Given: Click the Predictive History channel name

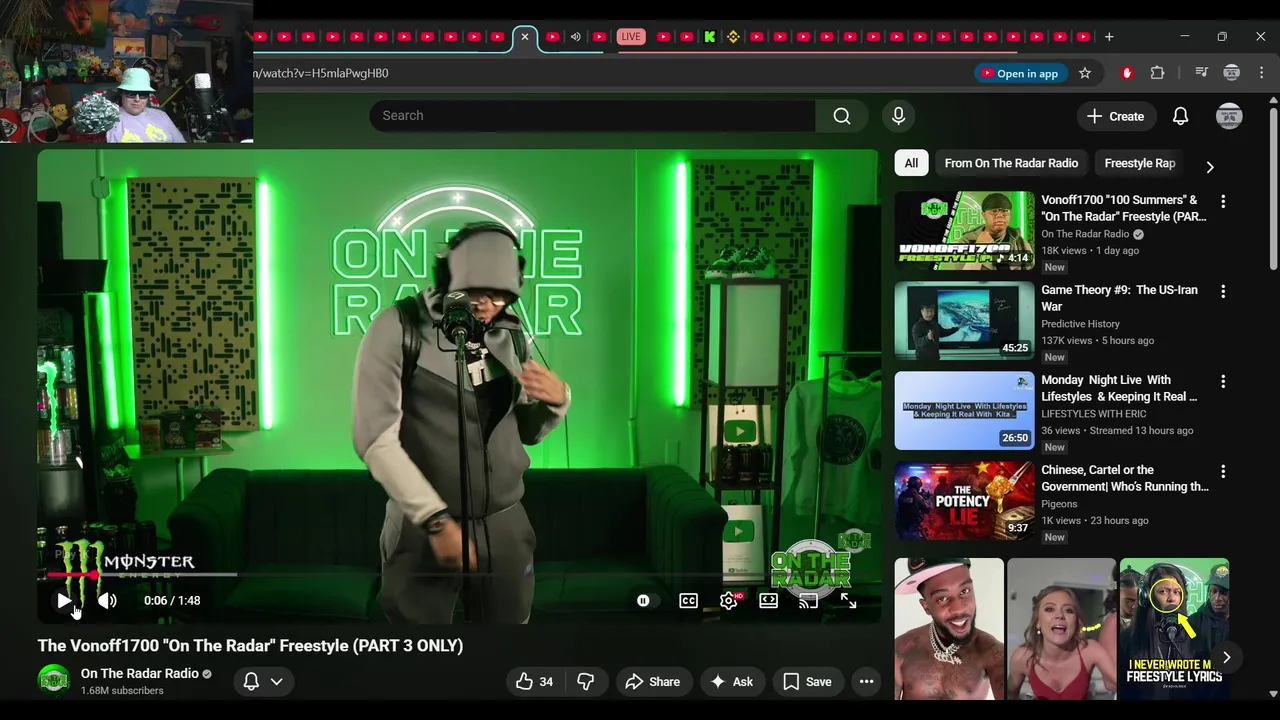Looking at the screenshot, I should 1080,324.
